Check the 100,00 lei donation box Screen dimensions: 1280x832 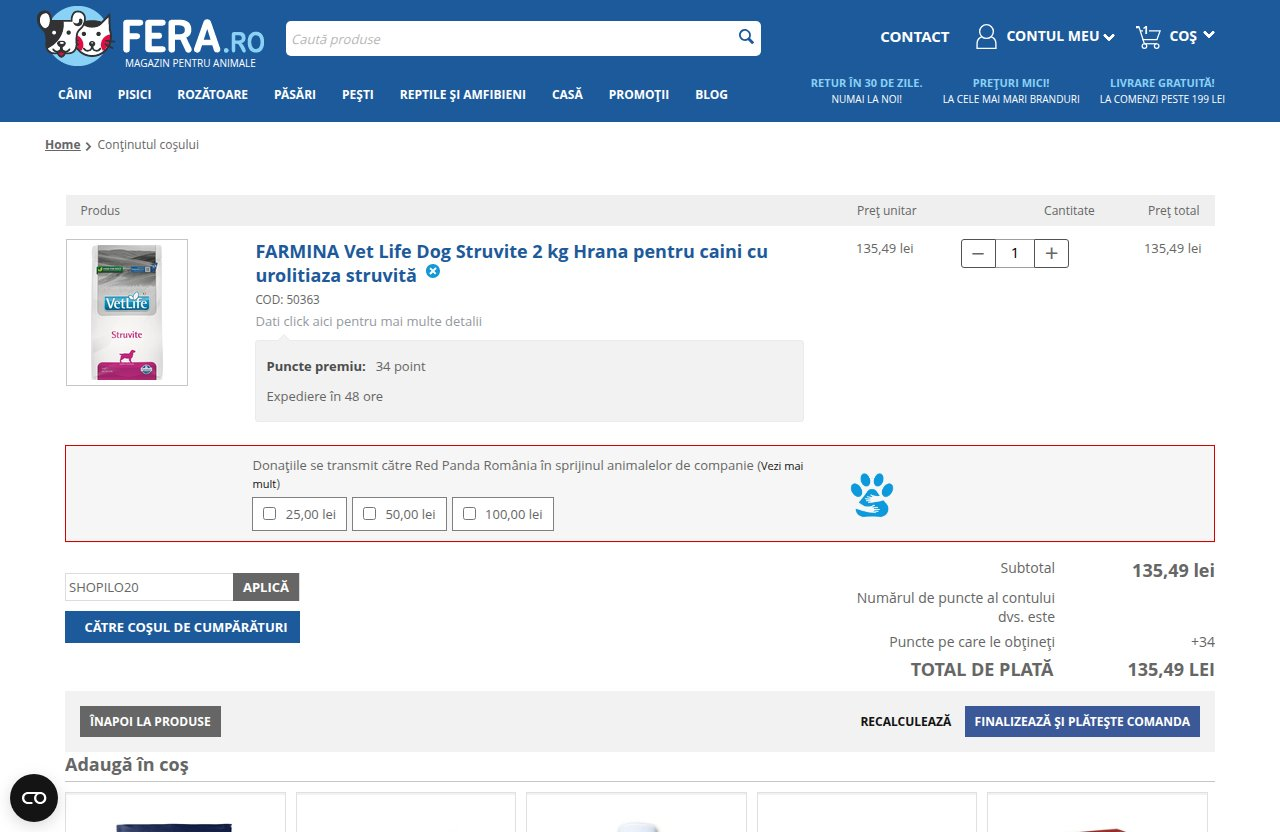pos(469,514)
